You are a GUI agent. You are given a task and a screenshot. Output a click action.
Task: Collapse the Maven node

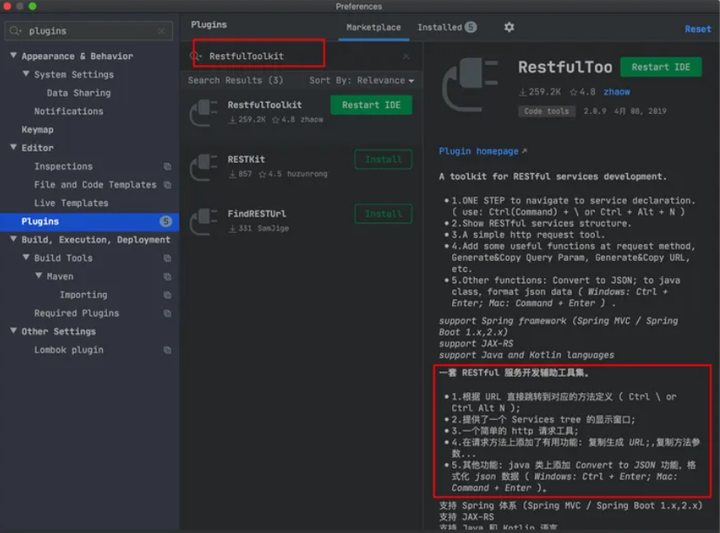[x=39, y=276]
